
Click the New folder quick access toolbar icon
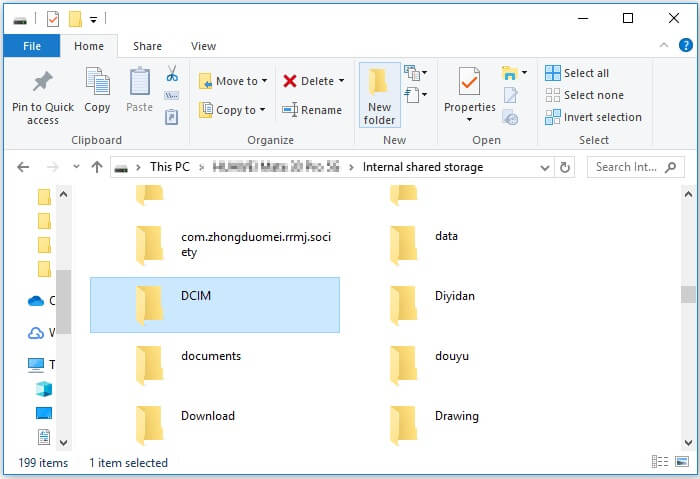[x=75, y=19]
